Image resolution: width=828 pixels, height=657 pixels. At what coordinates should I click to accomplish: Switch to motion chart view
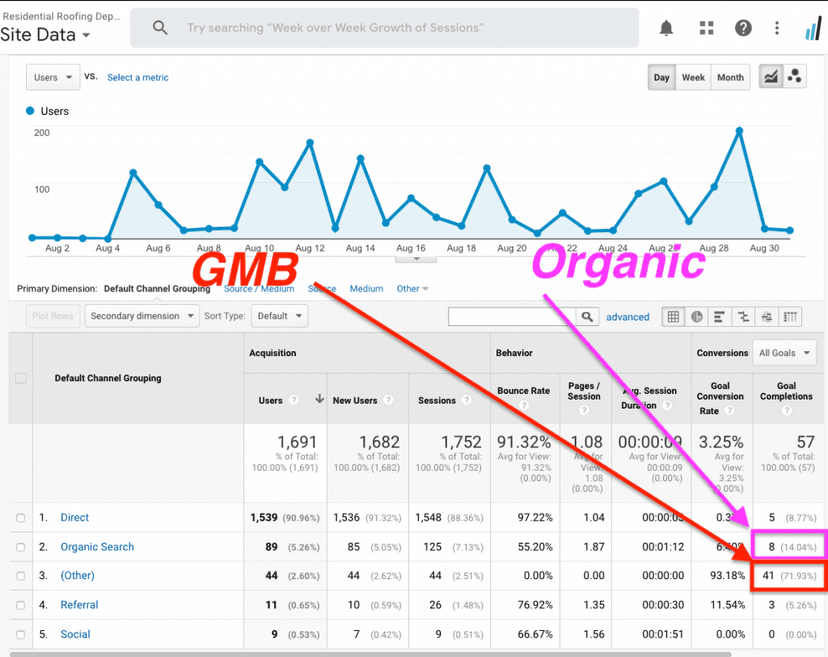[x=795, y=77]
